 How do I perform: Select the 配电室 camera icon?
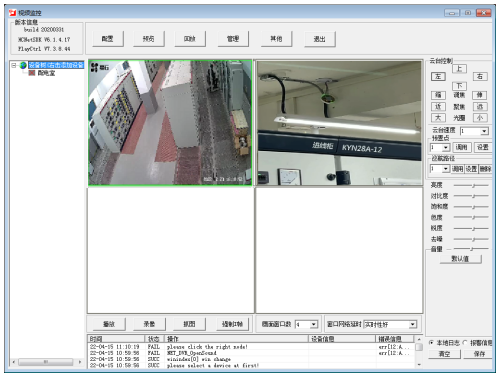point(32,73)
